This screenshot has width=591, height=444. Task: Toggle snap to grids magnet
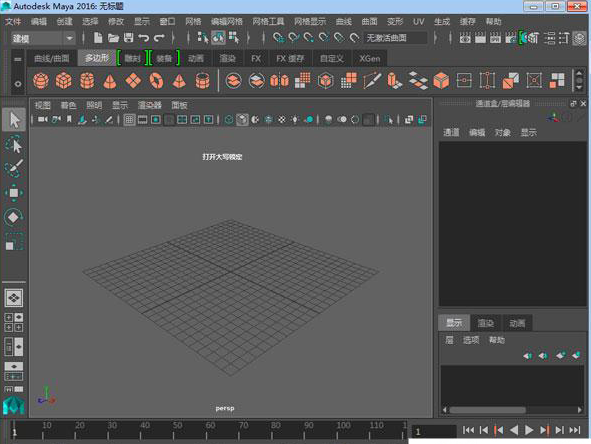pos(279,38)
